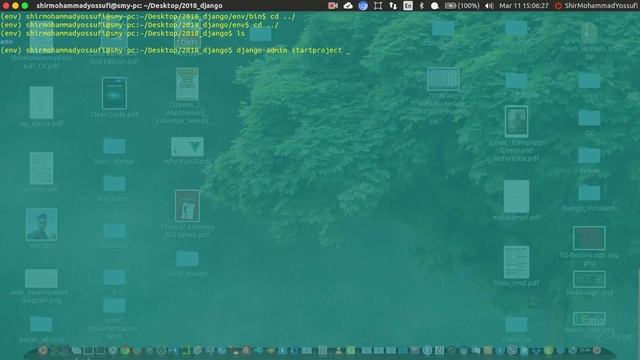
Task: Select the Clean Code.pdf desktop file
Action: tap(114, 97)
